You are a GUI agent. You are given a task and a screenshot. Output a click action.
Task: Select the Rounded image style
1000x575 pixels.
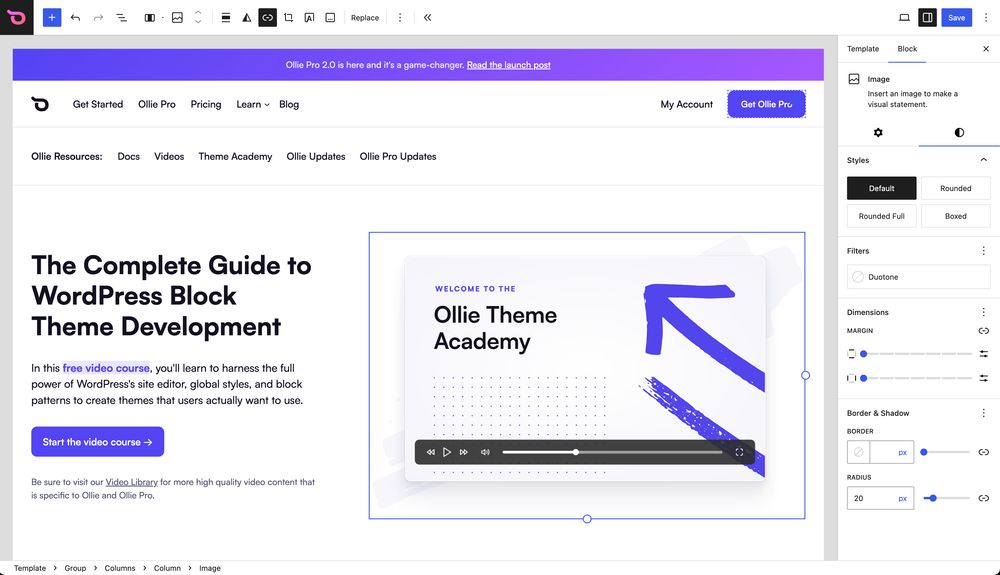(x=955, y=188)
